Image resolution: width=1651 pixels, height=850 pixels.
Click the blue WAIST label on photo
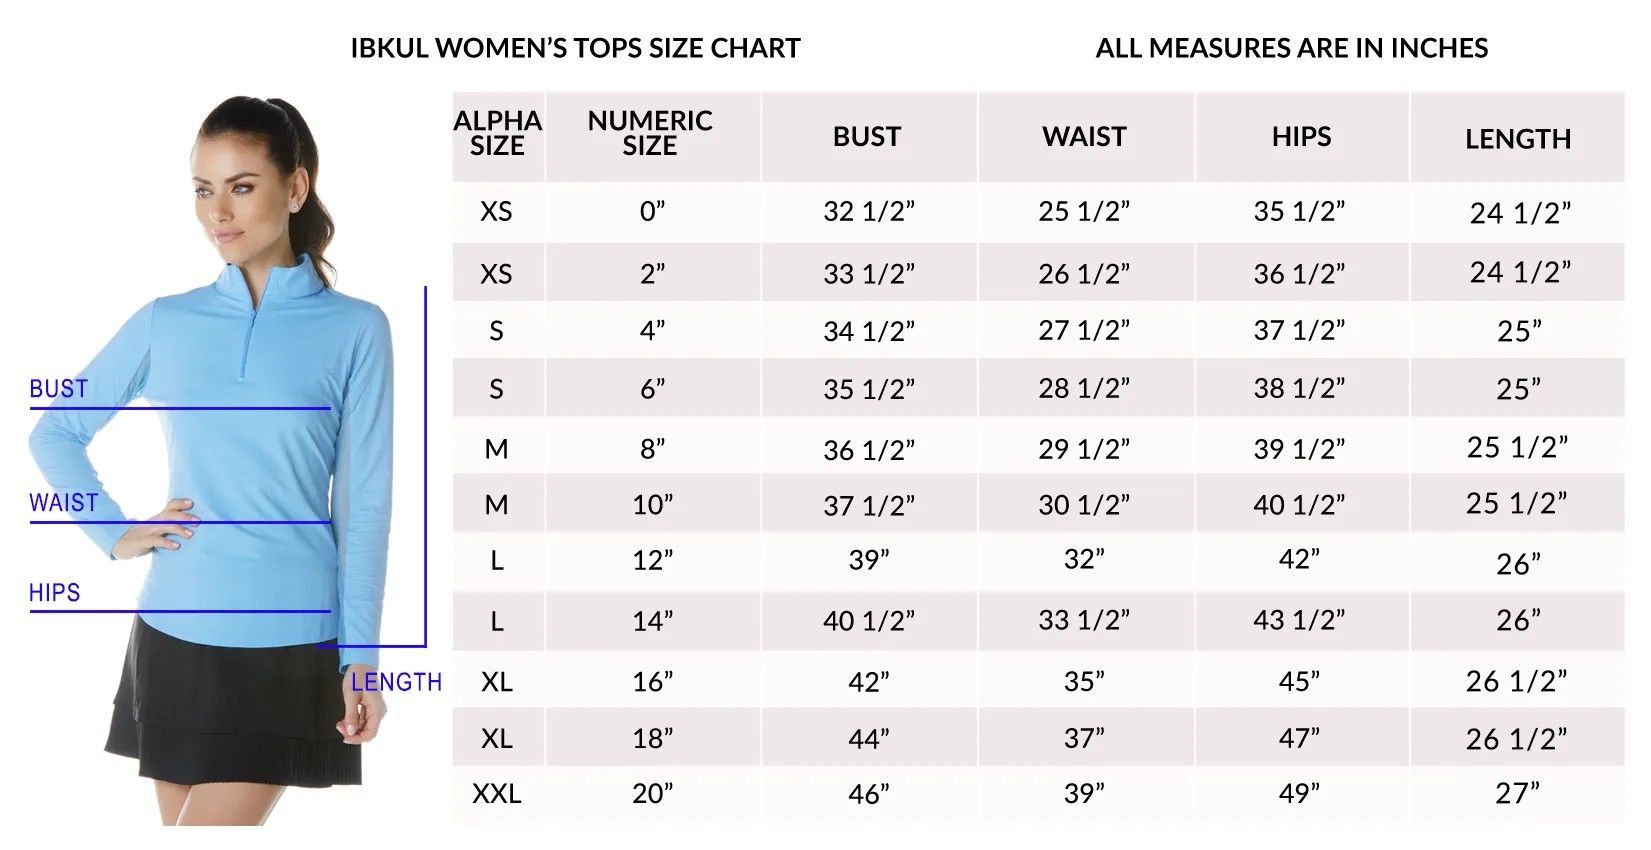tap(64, 503)
